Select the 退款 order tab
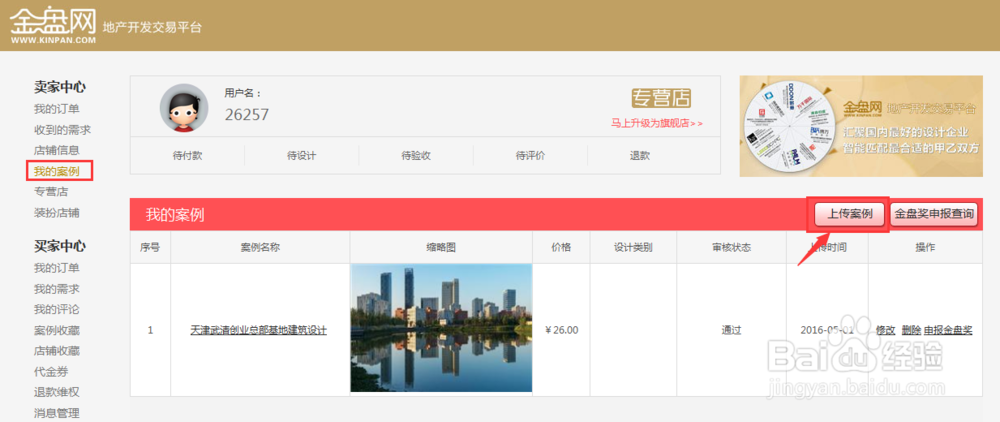The width and height of the screenshot is (1000, 422). point(640,155)
